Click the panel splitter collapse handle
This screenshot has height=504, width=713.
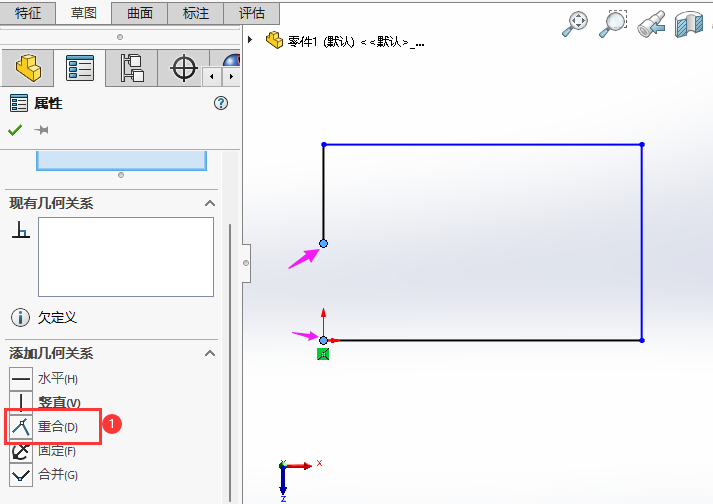click(246, 263)
